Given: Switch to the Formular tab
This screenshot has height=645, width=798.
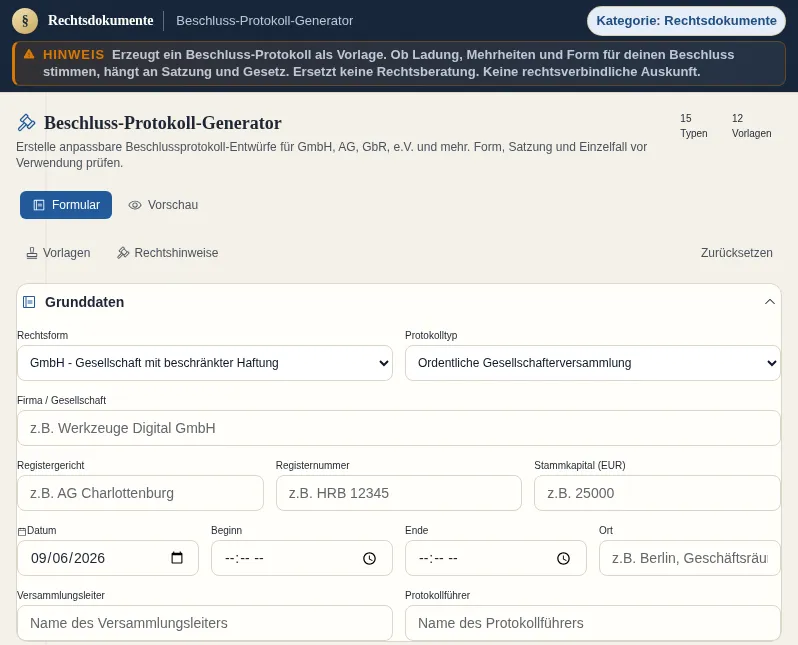Looking at the screenshot, I should (66, 205).
